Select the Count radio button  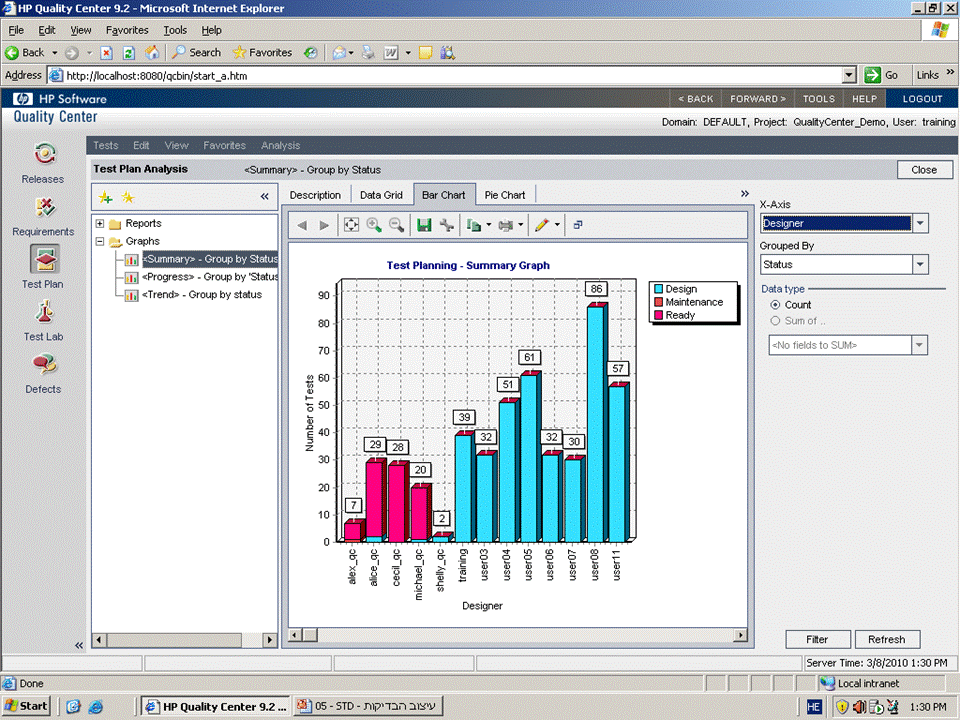tap(775, 305)
